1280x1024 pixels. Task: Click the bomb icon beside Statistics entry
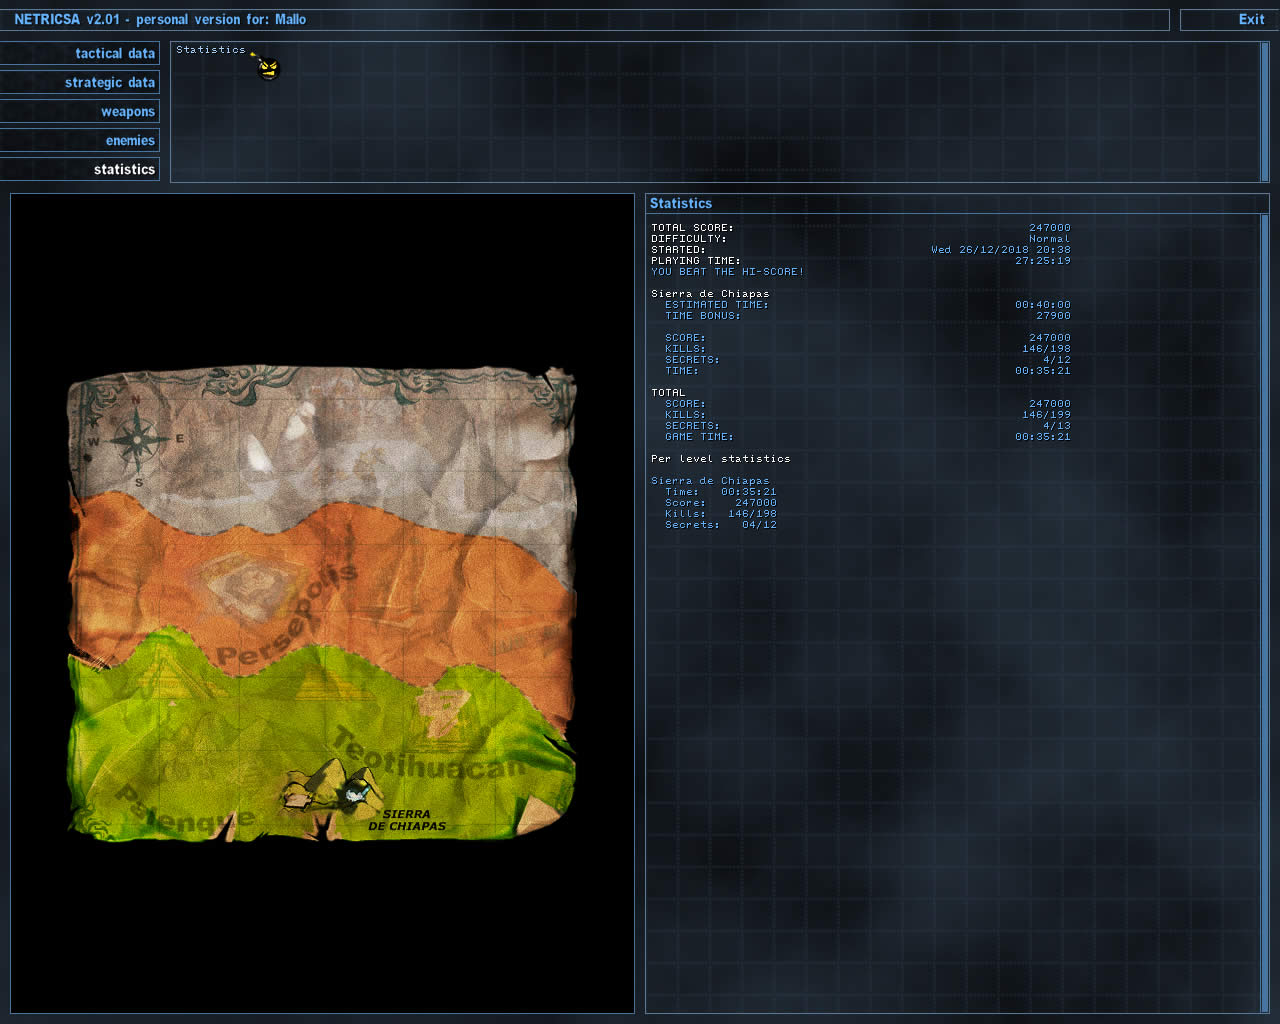(267, 68)
